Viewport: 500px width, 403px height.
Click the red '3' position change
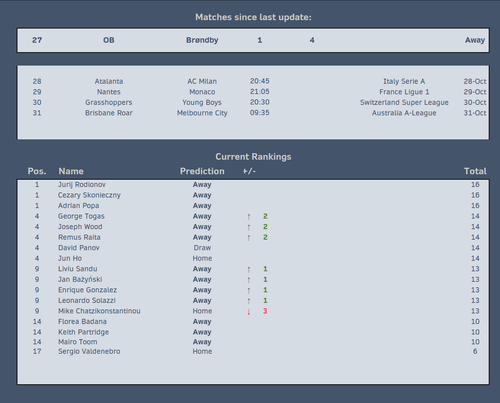pyautogui.click(x=265, y=311)
